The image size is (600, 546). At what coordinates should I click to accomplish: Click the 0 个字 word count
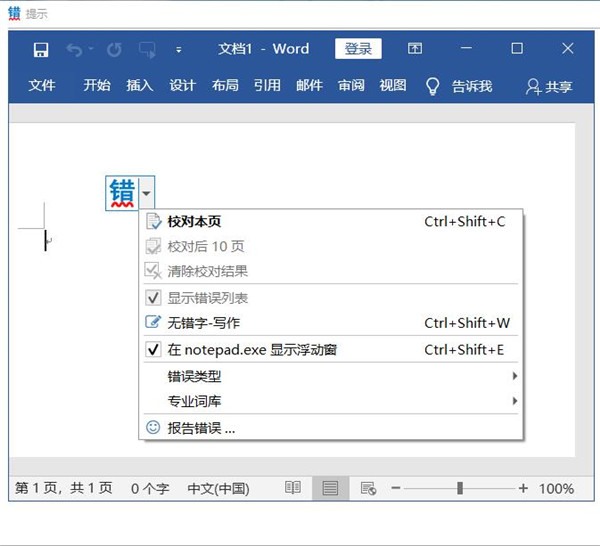click(x=150, y=489)
